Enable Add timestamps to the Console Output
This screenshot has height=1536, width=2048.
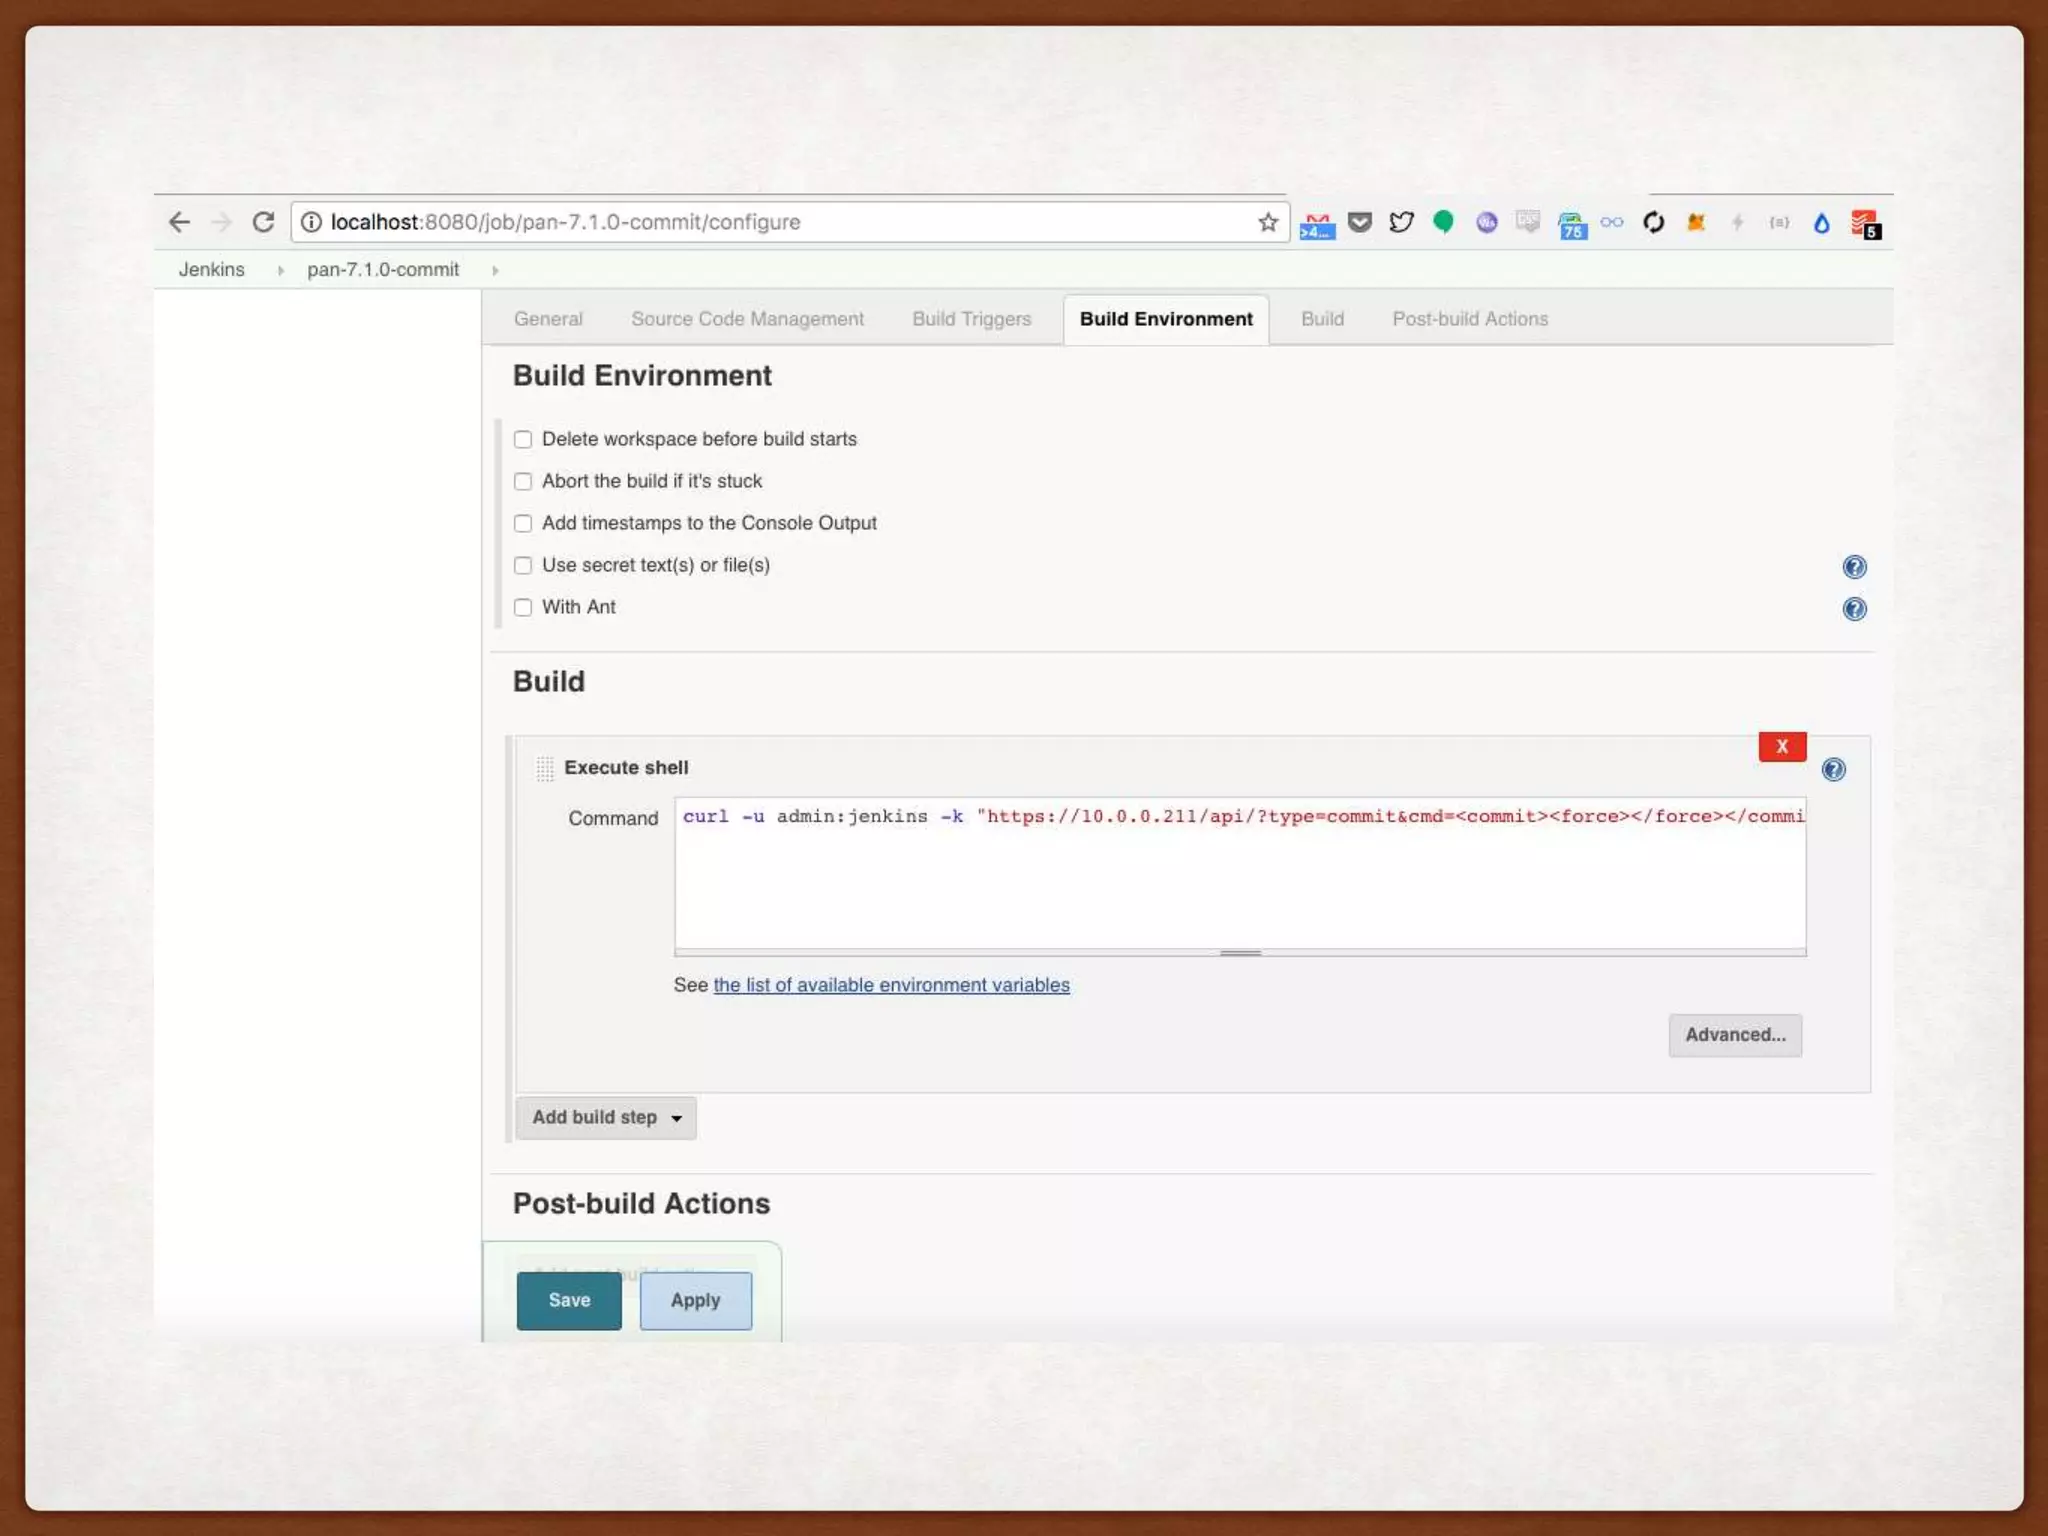[x=522, y=523]
